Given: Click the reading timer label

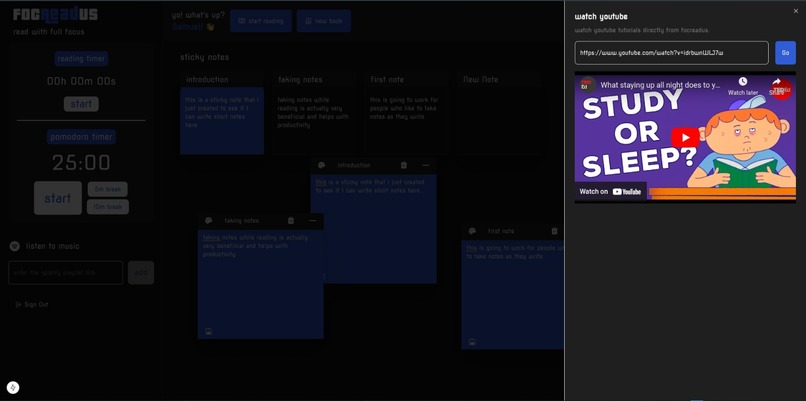Looking at the screenshot, I should 81,59.
